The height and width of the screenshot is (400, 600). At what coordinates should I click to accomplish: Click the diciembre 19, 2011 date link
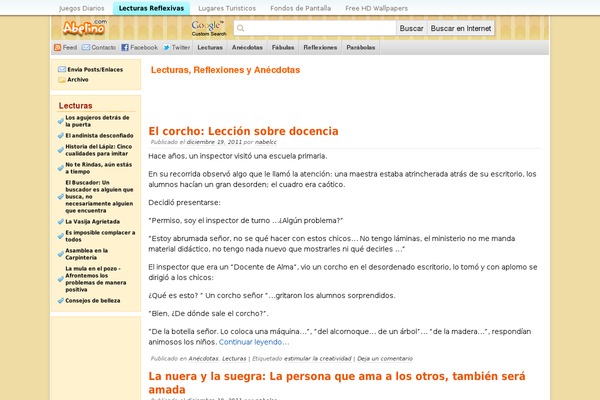[x=214, y=142]
